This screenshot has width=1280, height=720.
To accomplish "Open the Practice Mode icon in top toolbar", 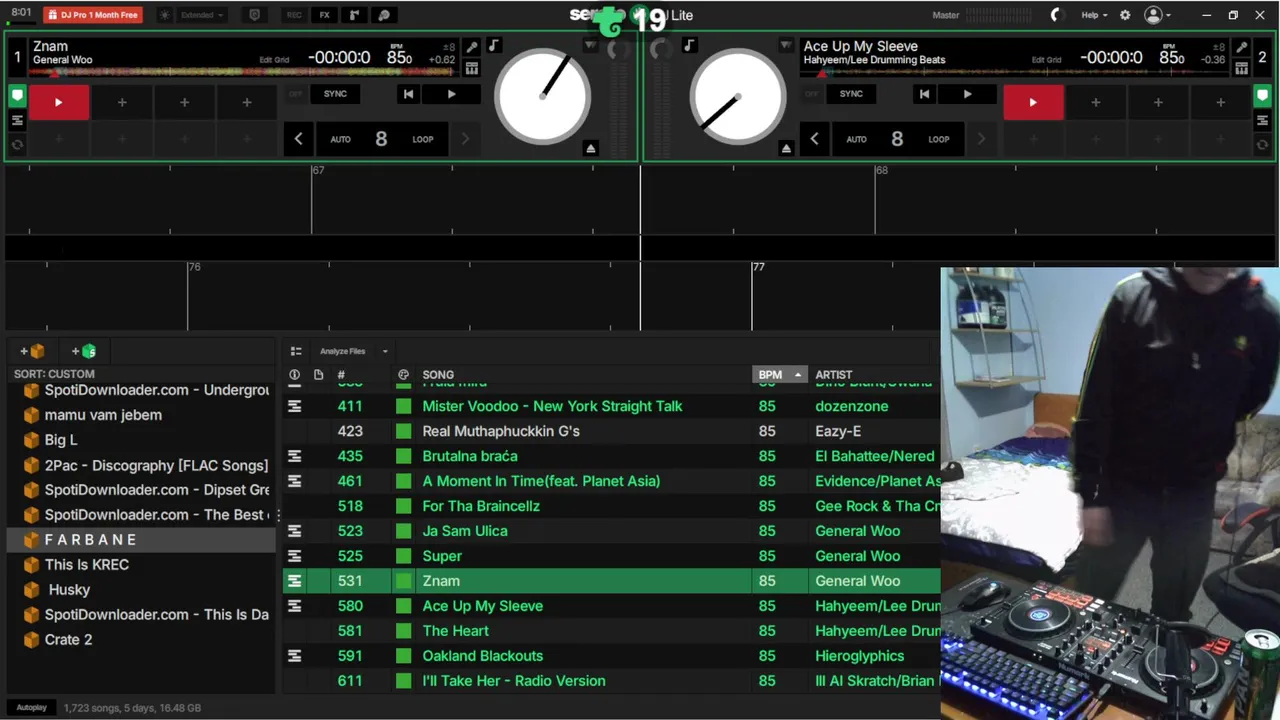I will [384, 15].
